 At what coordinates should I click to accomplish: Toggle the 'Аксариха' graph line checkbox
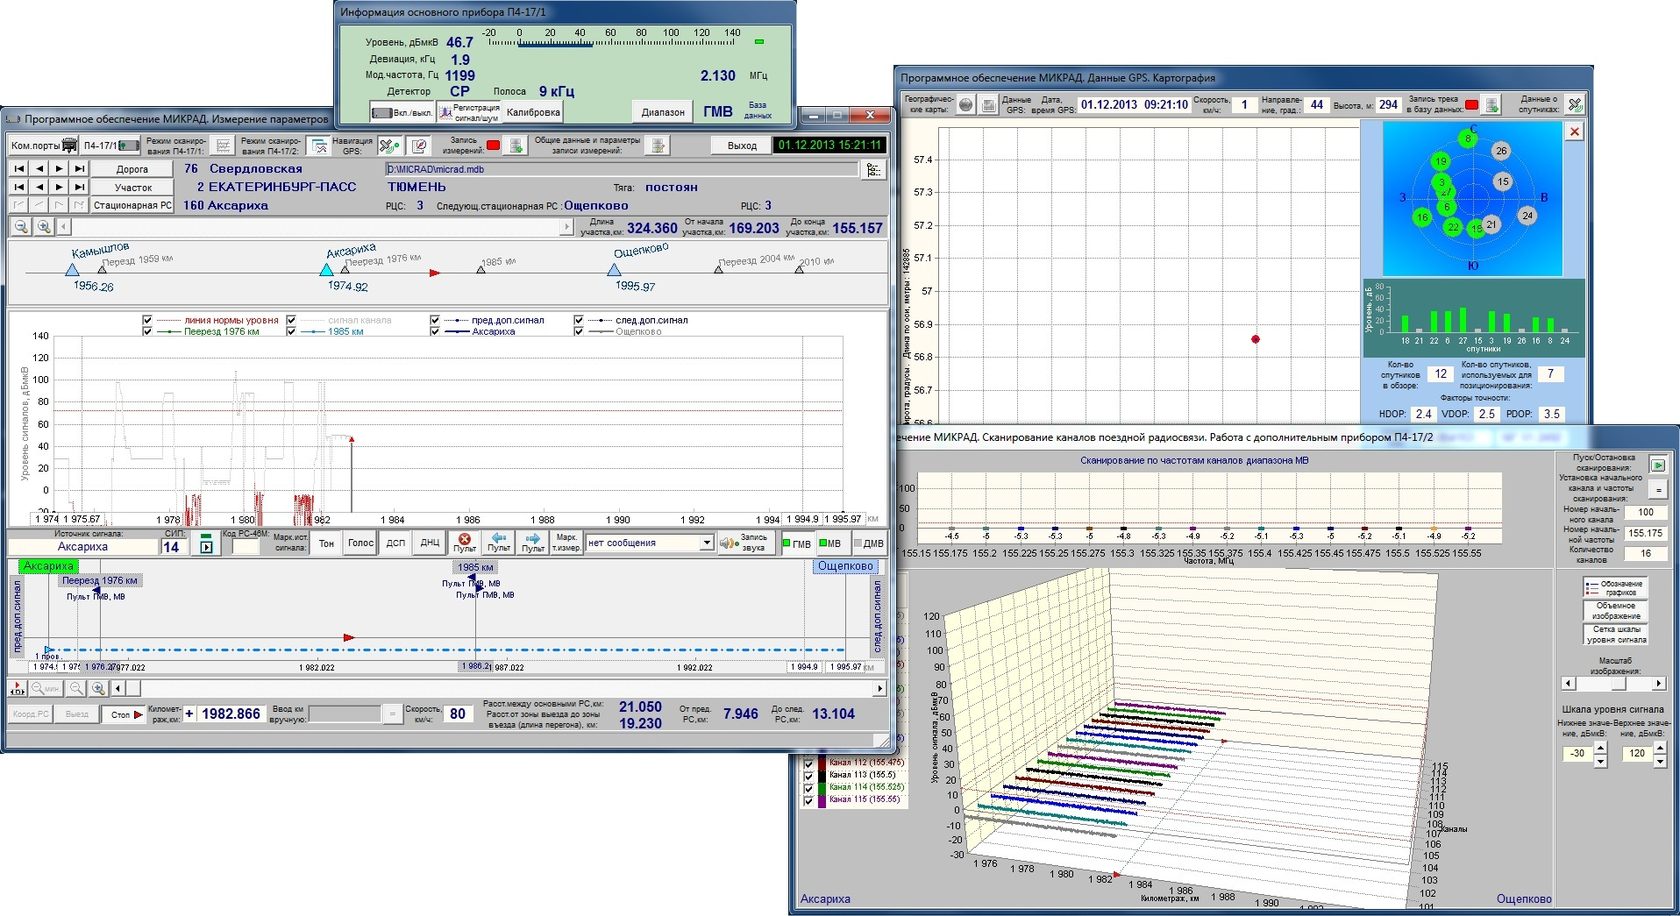click(435, 331)
